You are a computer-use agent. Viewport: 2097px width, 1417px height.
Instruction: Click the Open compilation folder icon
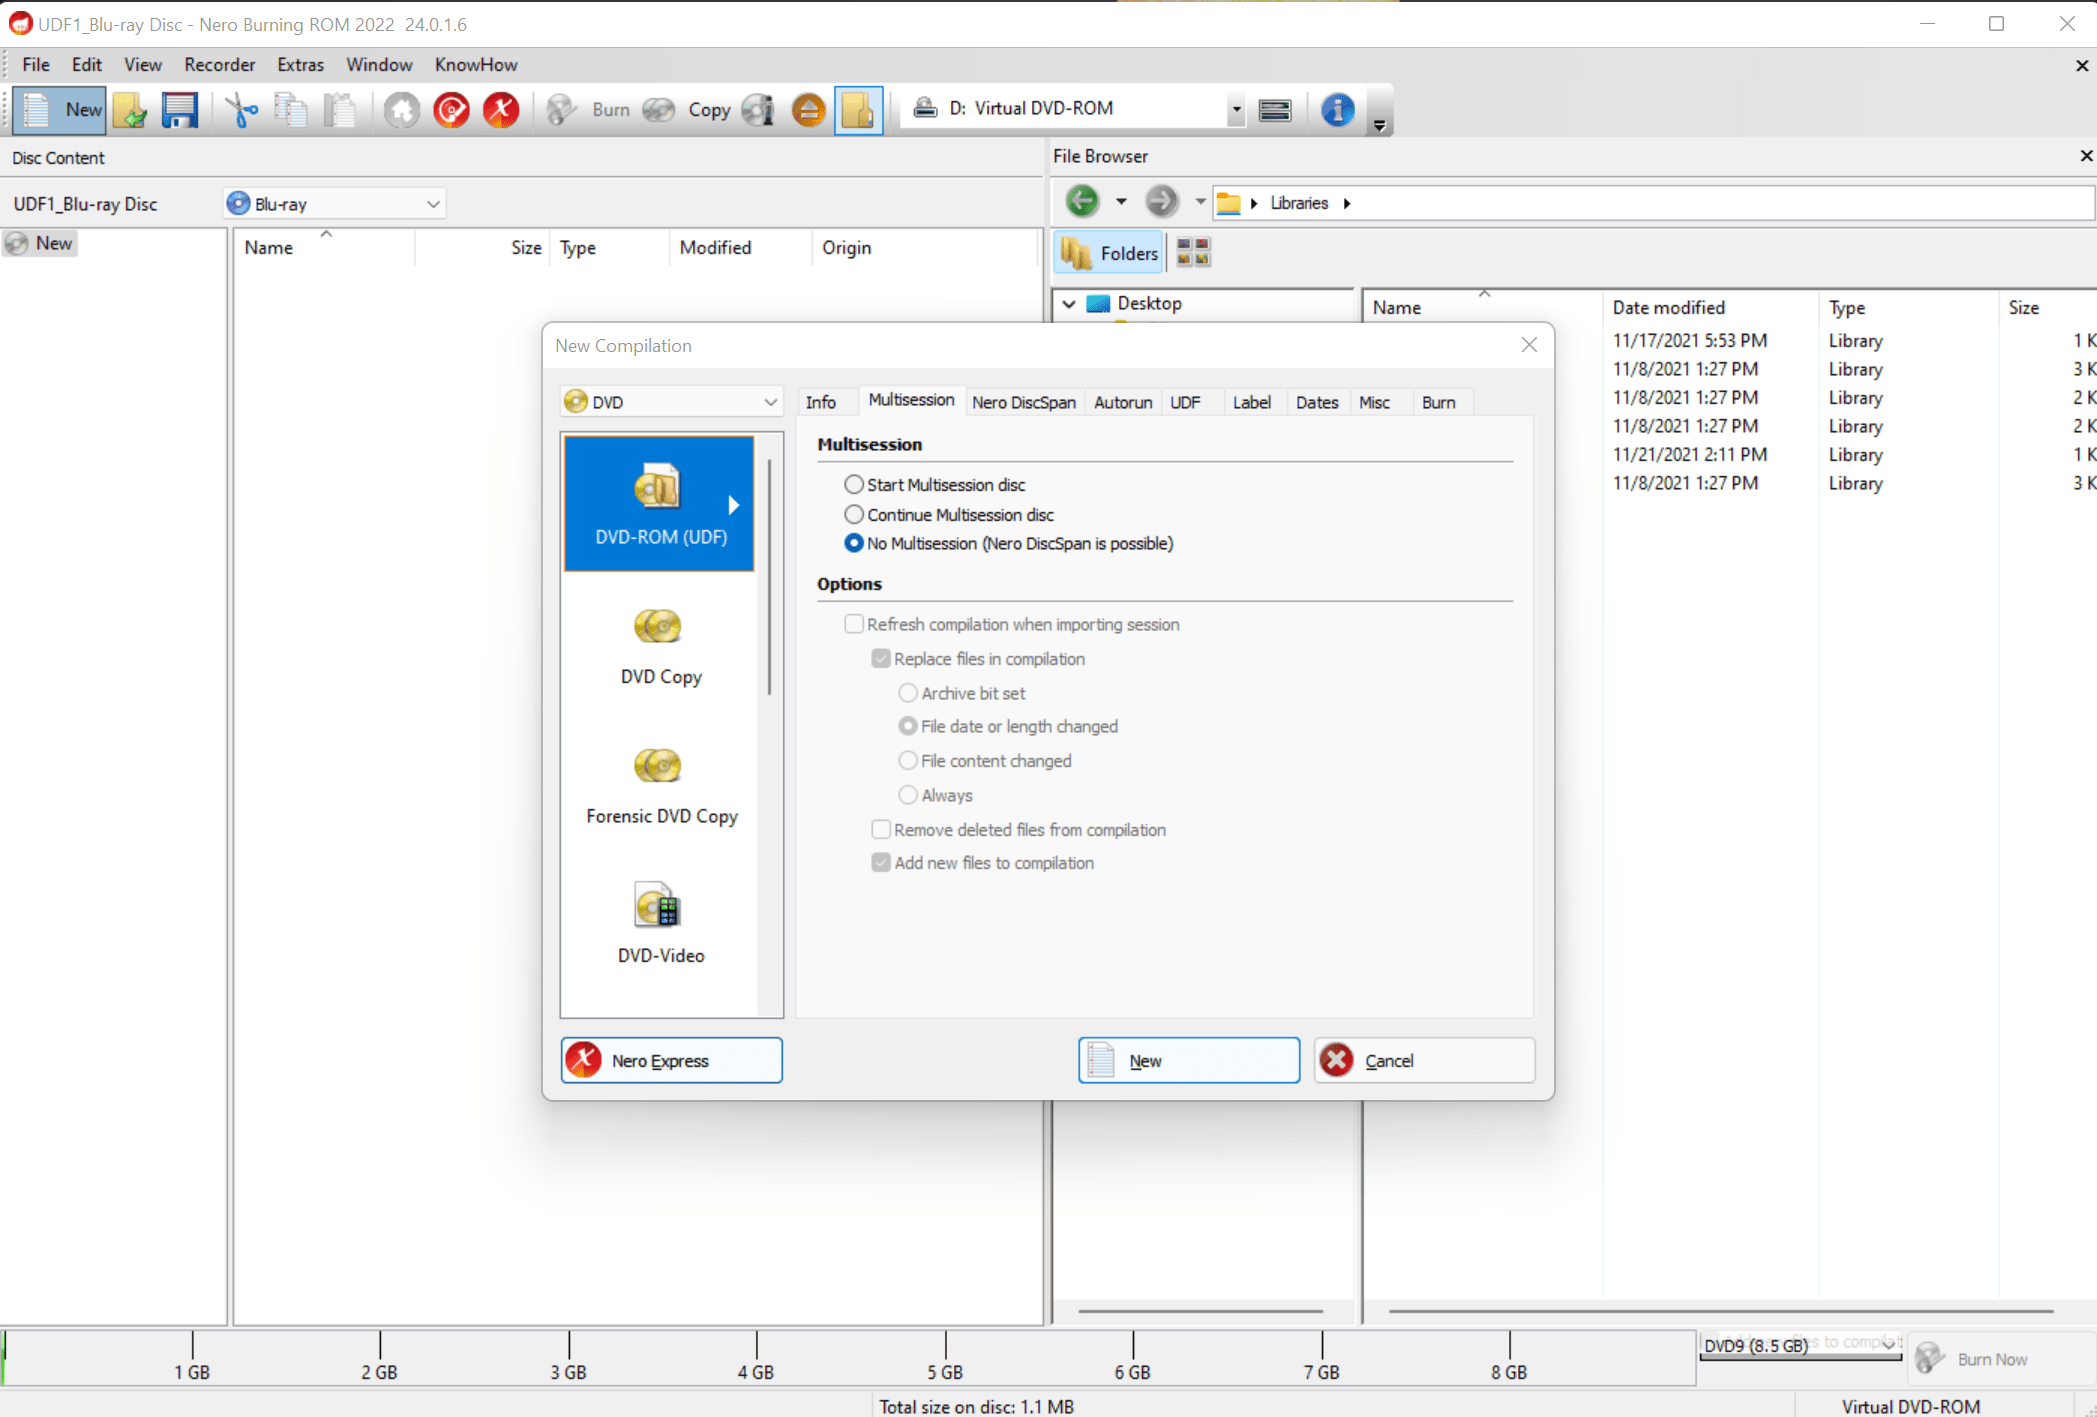130,110
